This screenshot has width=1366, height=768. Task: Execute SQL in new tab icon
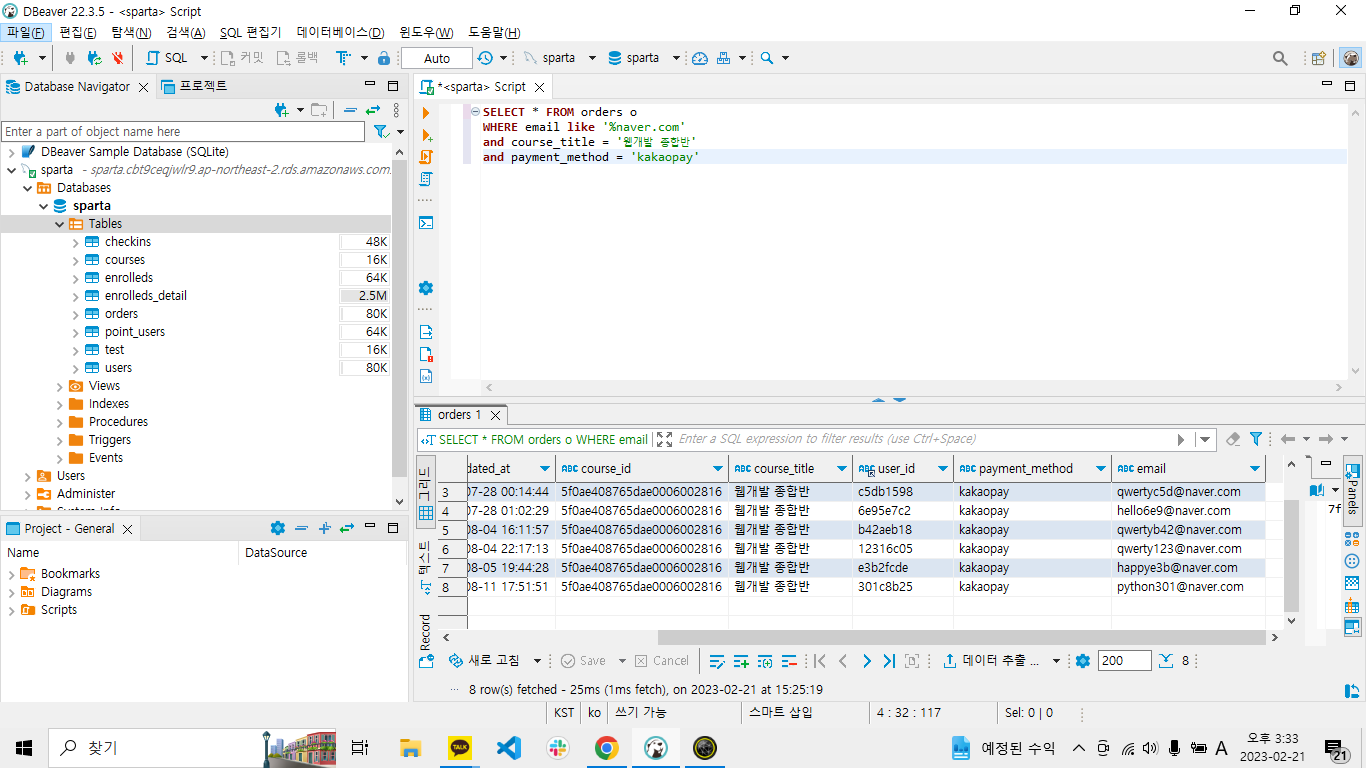(x=426, y=135)
